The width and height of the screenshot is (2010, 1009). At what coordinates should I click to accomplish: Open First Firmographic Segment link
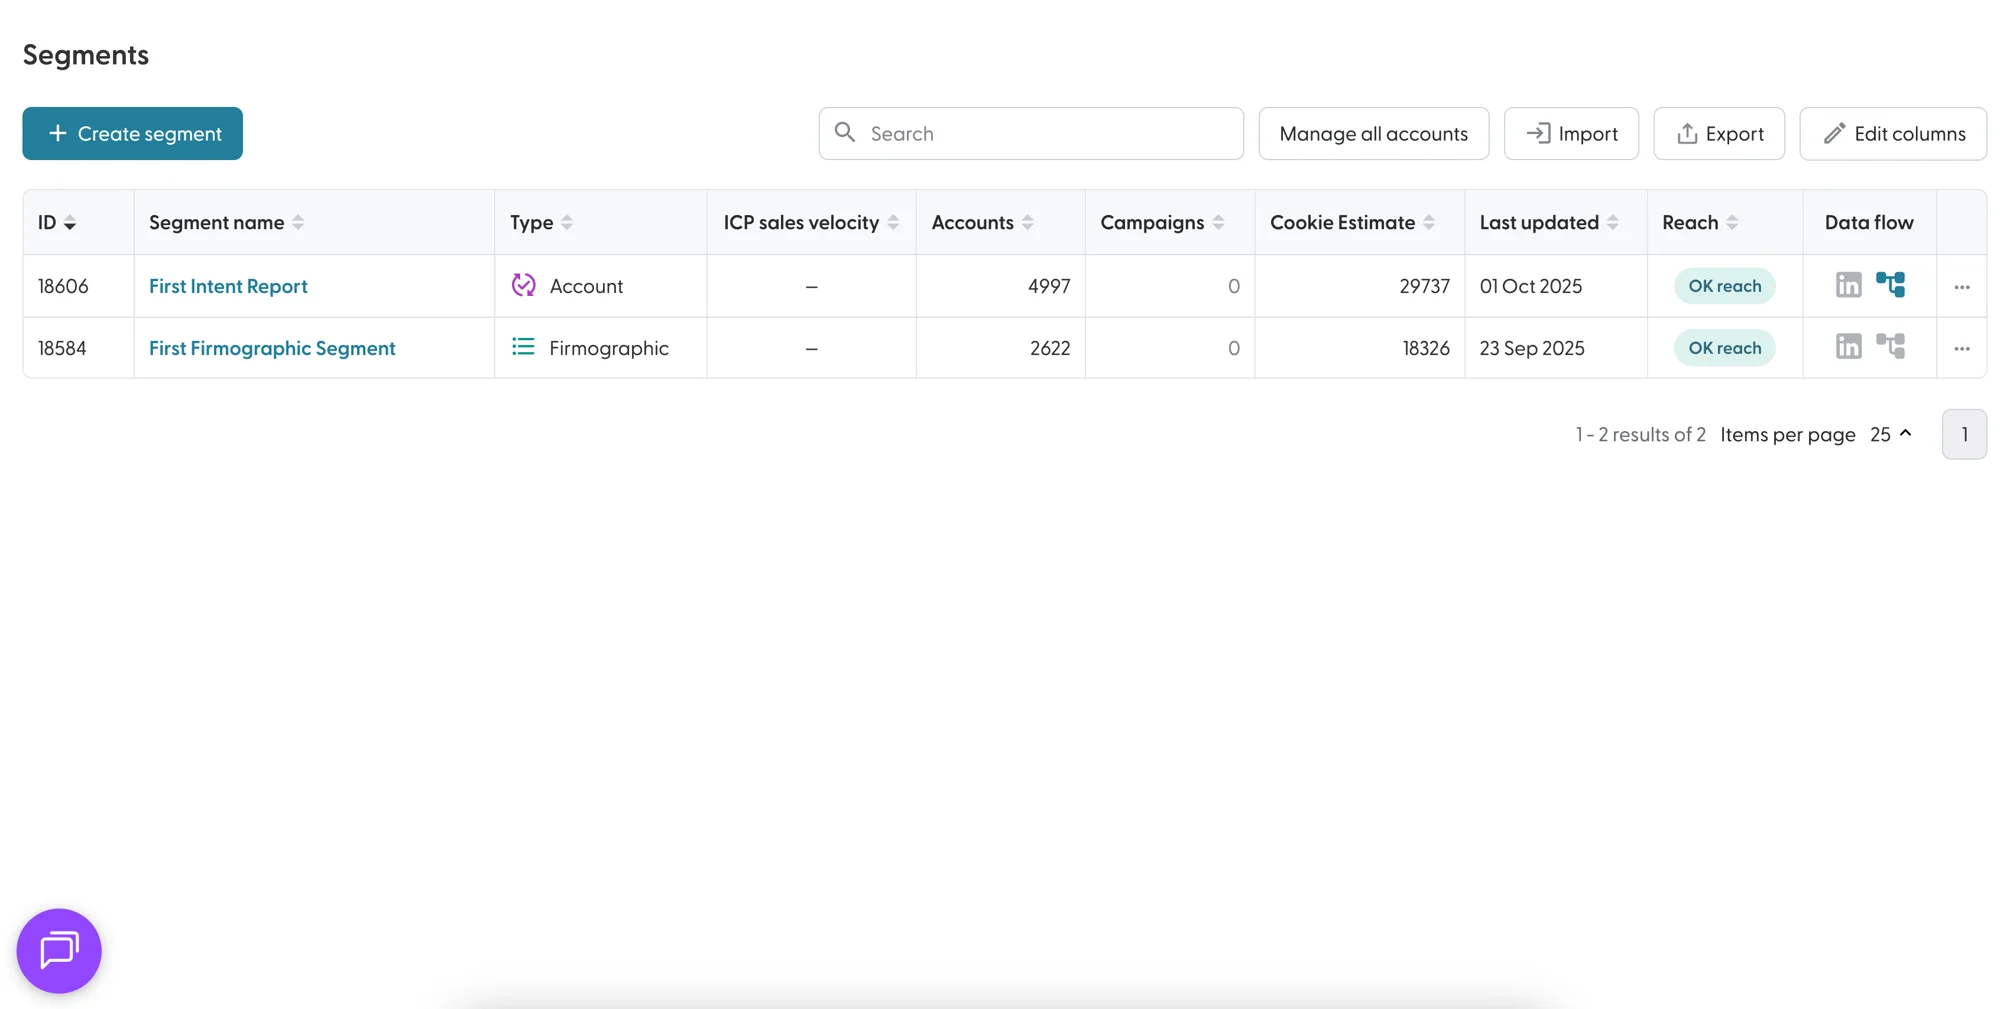point(272,348)
